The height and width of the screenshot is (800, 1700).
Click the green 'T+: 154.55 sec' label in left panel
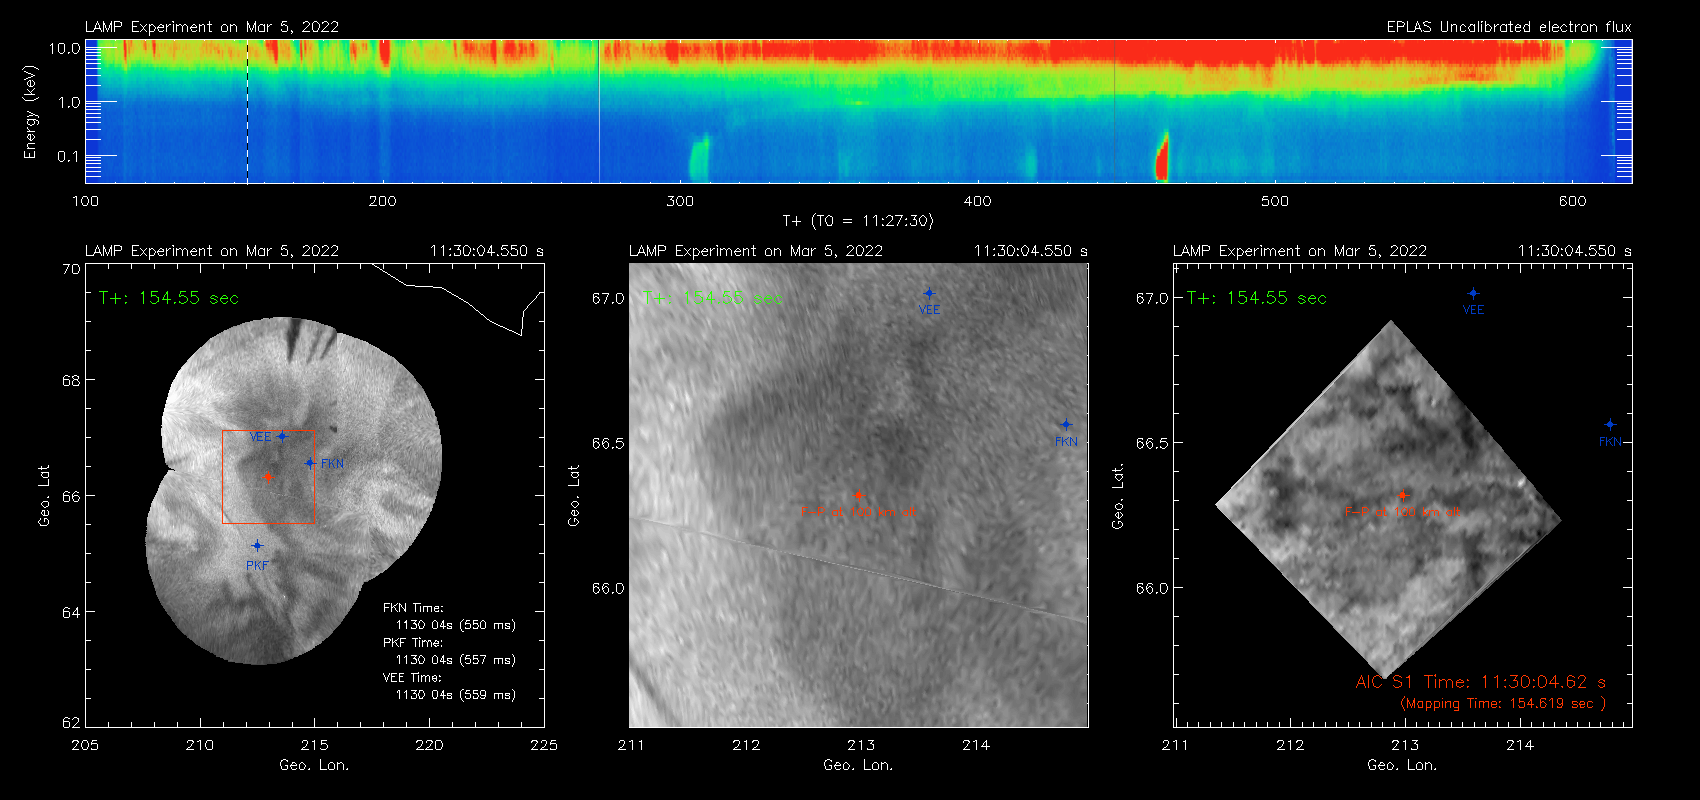click(x=169, y=298)
